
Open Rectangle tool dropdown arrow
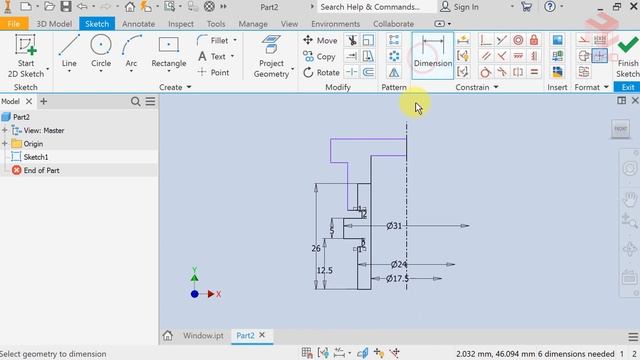[x=169, y=72]
